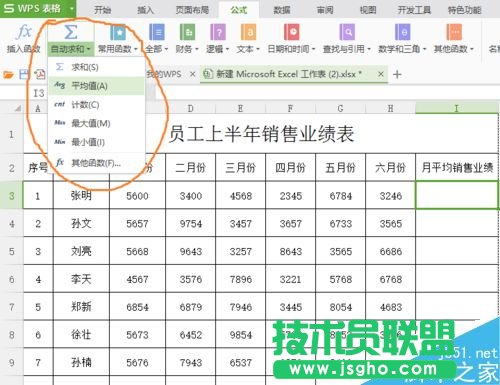The height and width of the screenshot is (385, 500).
Task: Switch to the 开始 ribbon tab
Action: pos(102,10)
